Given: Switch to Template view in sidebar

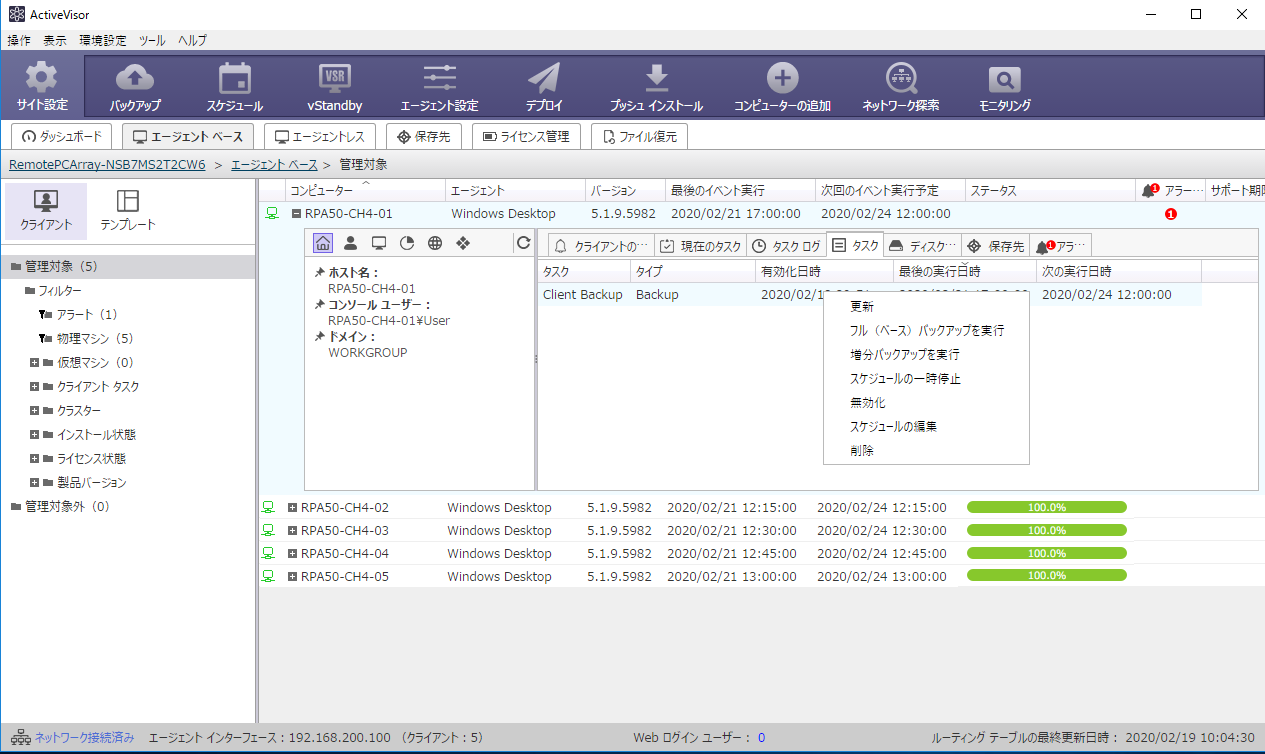Looking at the screenshot, I should click(x=128, y=210).
